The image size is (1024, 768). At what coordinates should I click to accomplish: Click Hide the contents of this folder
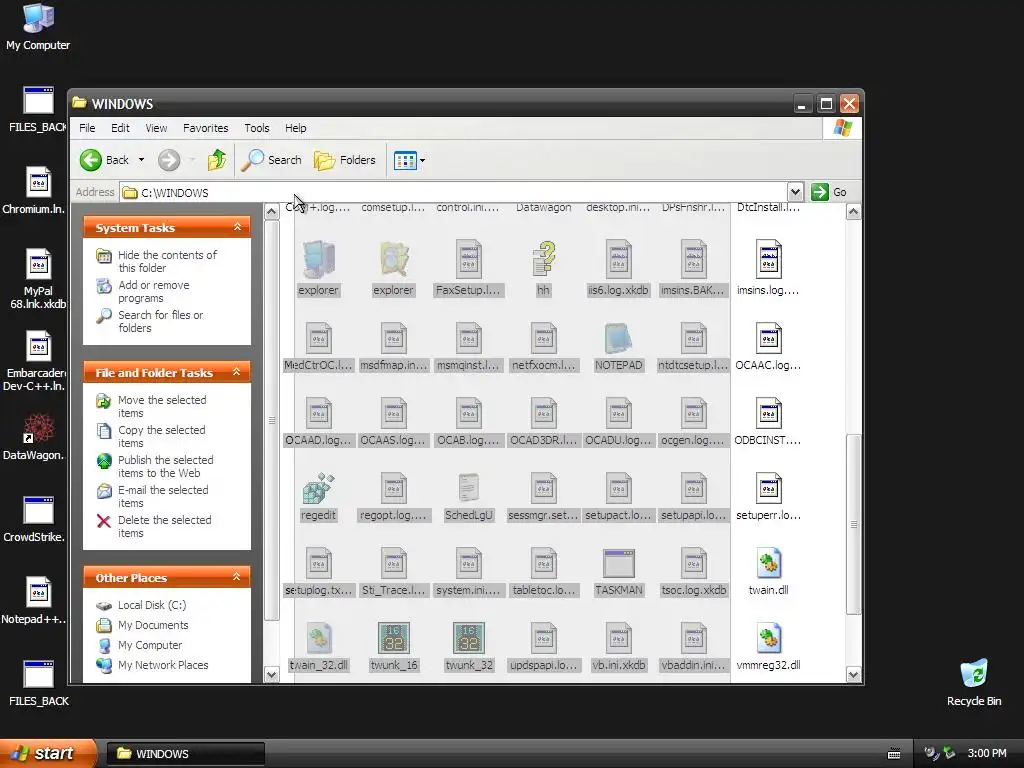pyautogui.click(x=167, y=261)
